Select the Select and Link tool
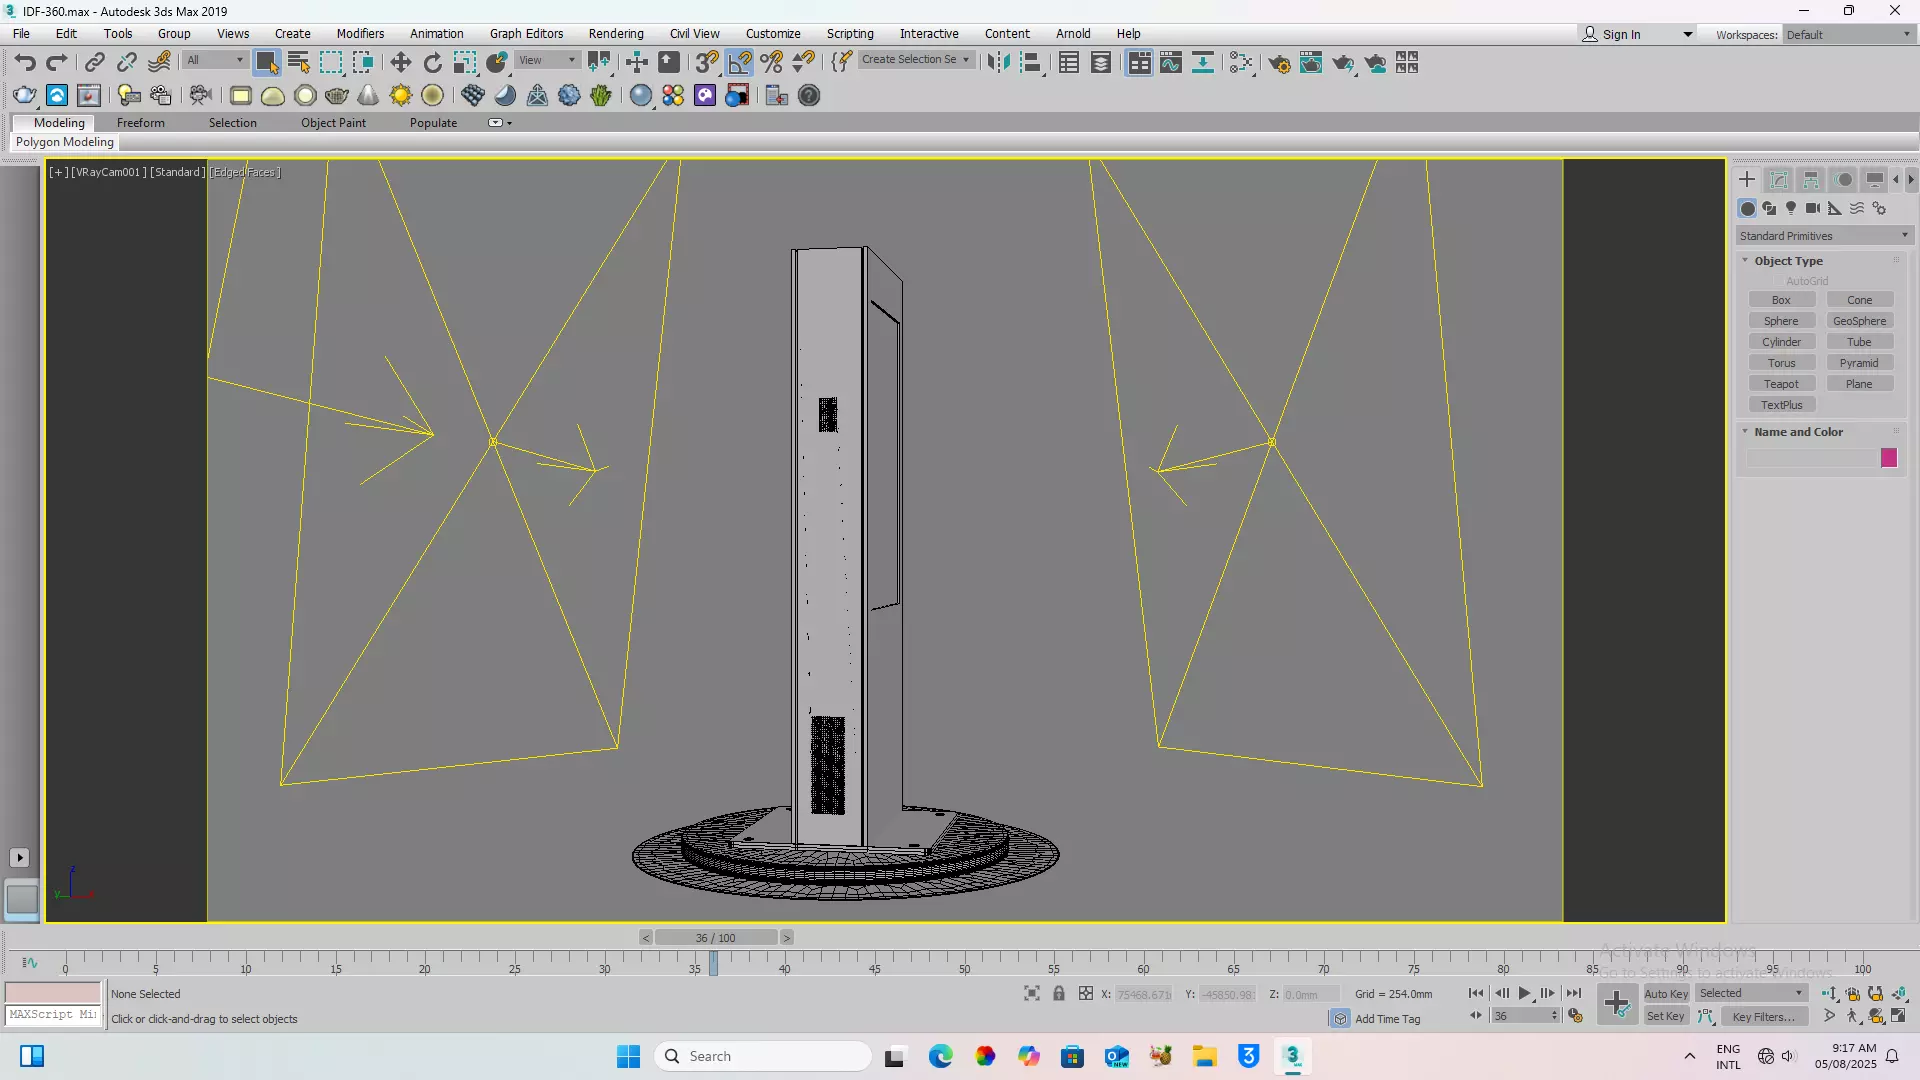 point(94,63)
